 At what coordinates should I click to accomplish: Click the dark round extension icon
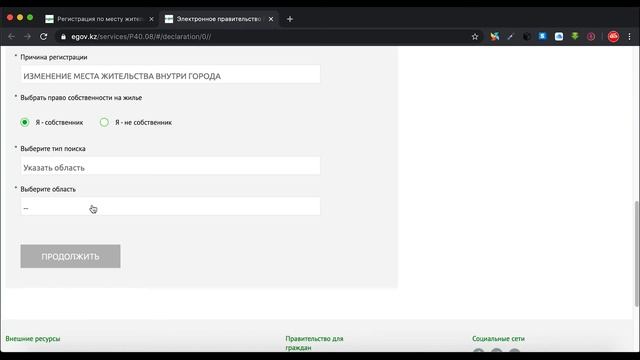click(527, 37)
